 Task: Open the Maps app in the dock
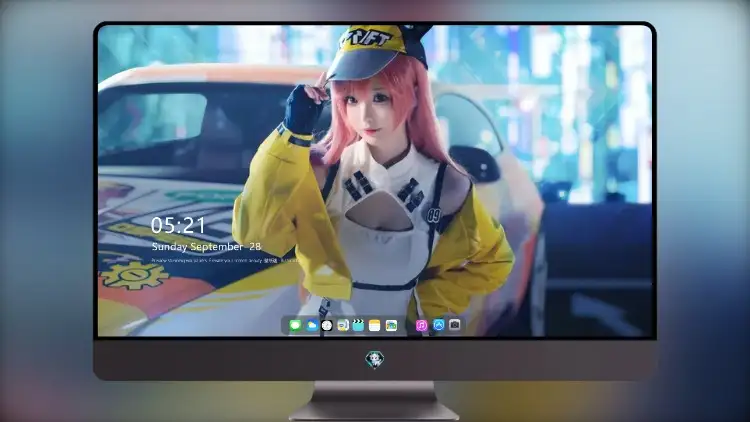pos(391,325)
